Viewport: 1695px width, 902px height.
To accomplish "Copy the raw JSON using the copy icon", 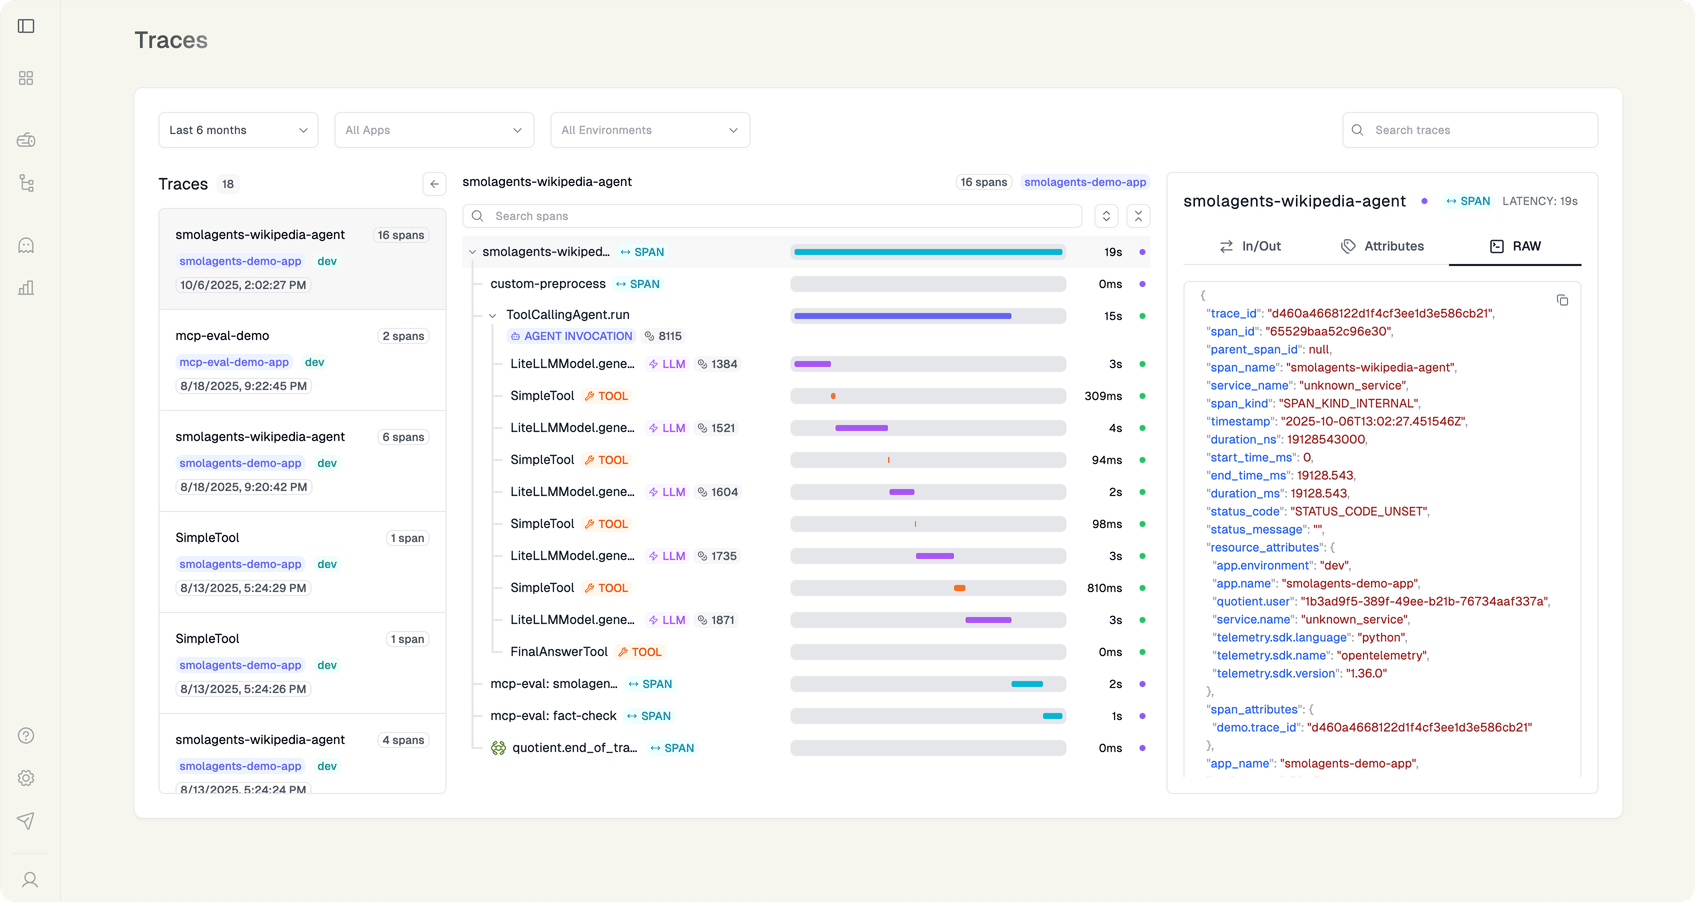I will click(x=1562, y=300).
